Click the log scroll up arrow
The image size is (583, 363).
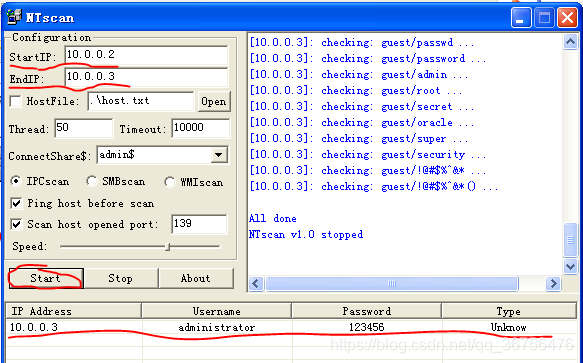(570, 42)
